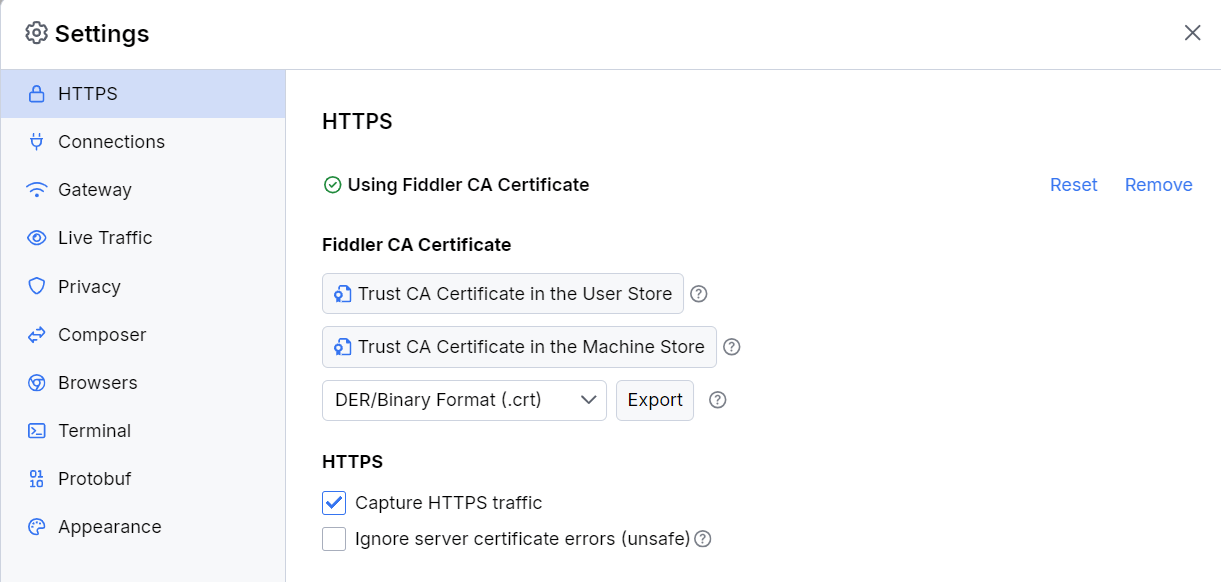Viewport: 1221px width, 582px height.
Task: Click the Settings gear icon in the header
Action: 37,33
